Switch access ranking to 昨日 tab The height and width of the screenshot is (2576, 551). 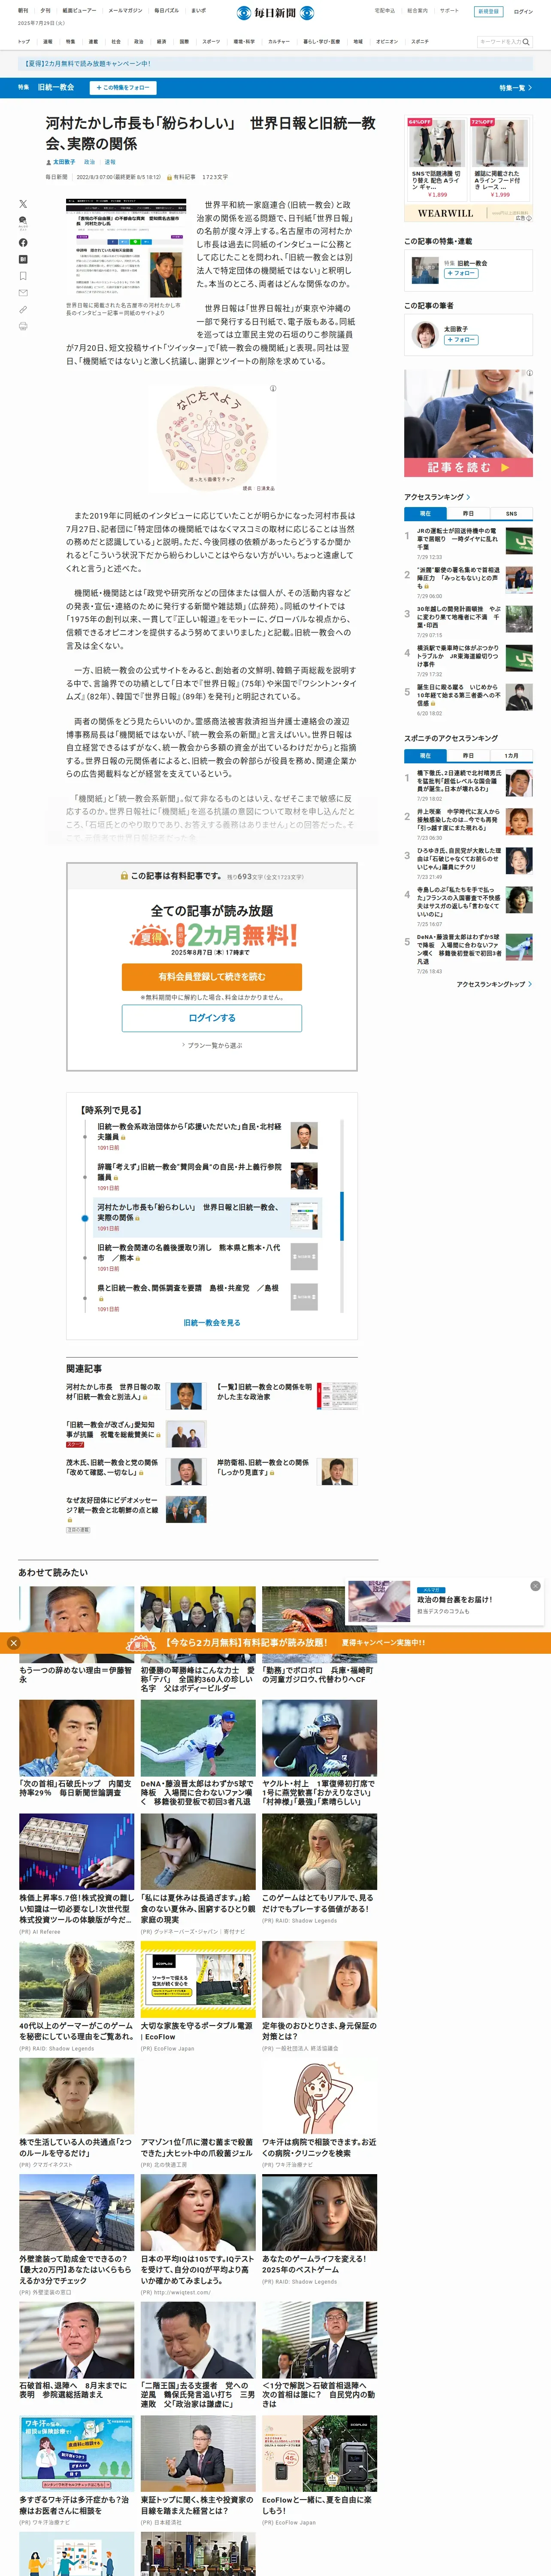click(468, 513)
